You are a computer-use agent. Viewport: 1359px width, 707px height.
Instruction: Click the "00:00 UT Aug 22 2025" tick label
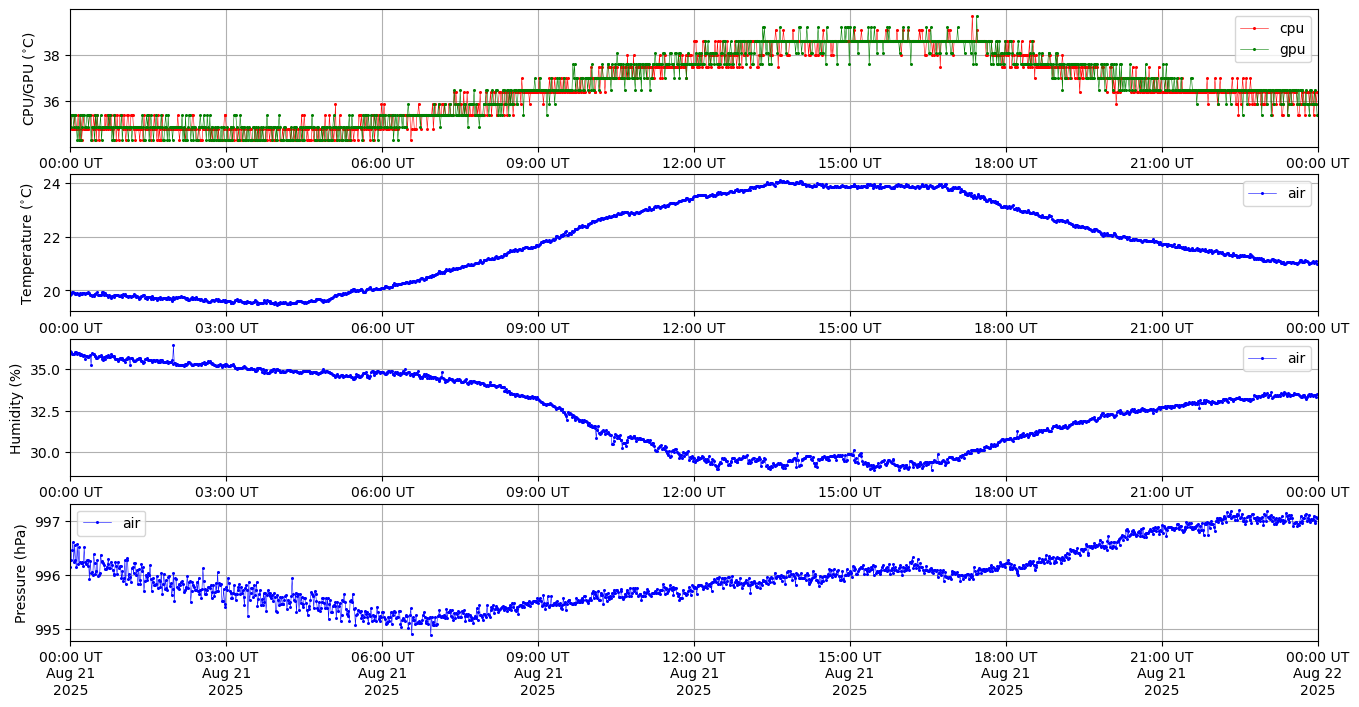point(1318,674)
